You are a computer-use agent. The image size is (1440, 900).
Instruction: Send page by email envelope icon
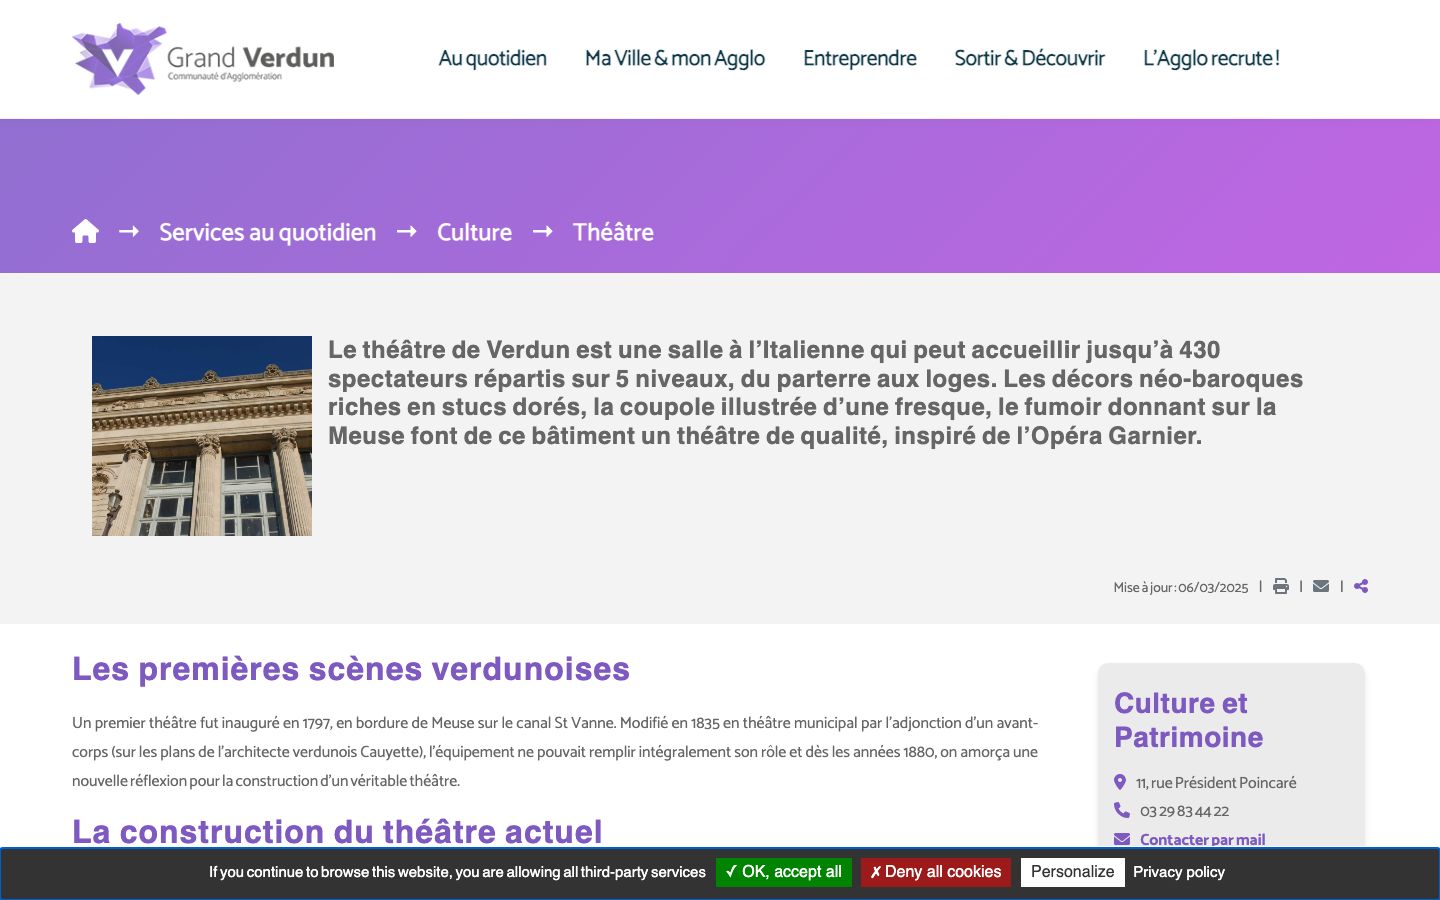tap(1321, 586)
